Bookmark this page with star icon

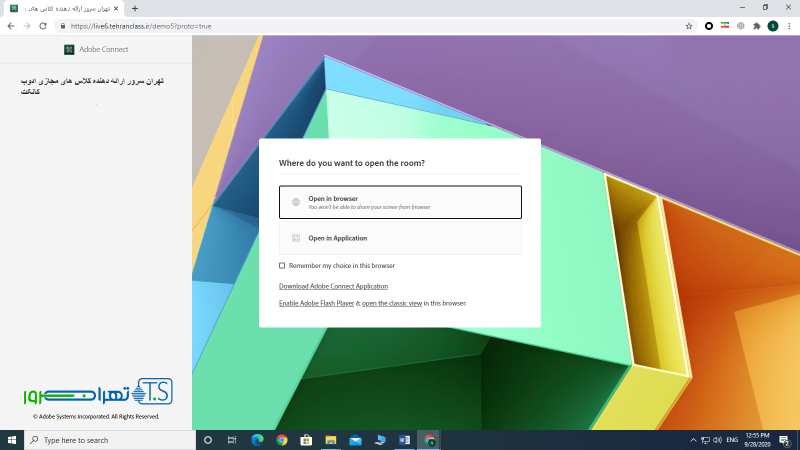click(689, 25)
